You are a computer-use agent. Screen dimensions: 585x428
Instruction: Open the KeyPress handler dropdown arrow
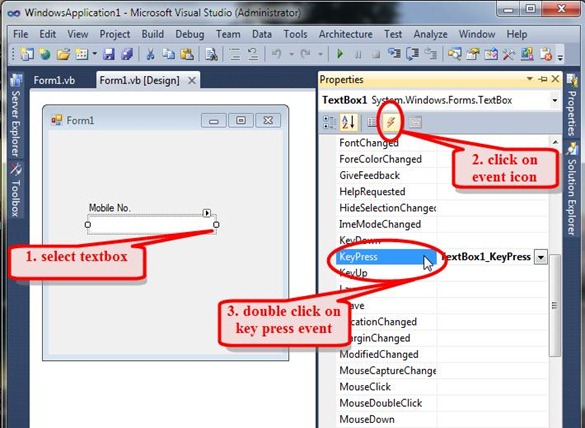pos(541,257)
